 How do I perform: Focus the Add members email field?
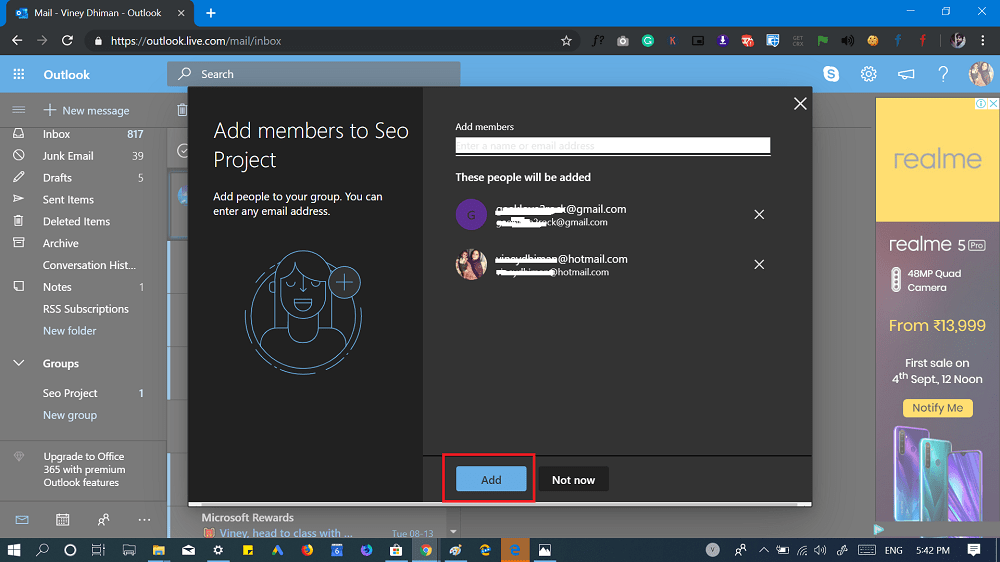point(612,145)
